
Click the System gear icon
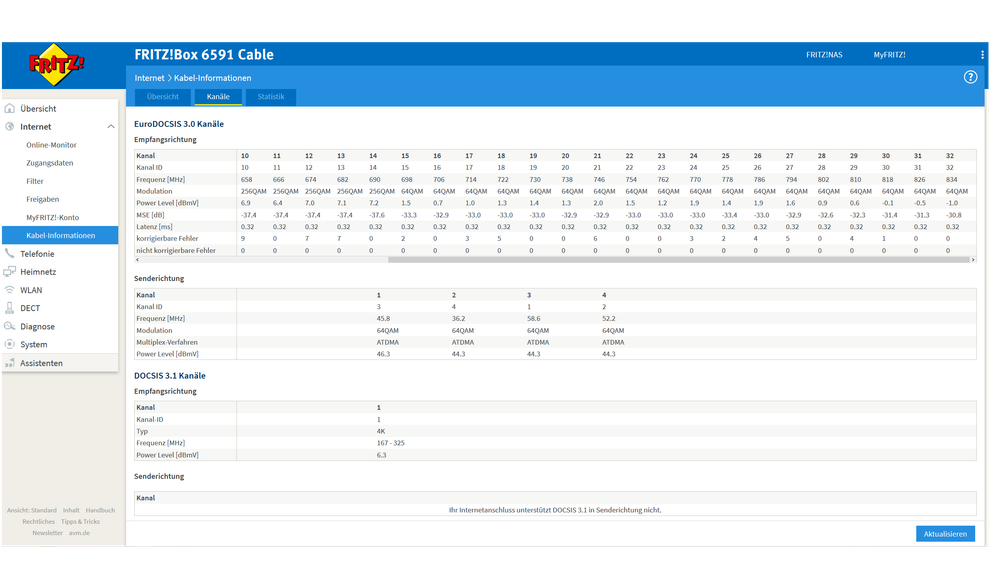pos(10,344)
